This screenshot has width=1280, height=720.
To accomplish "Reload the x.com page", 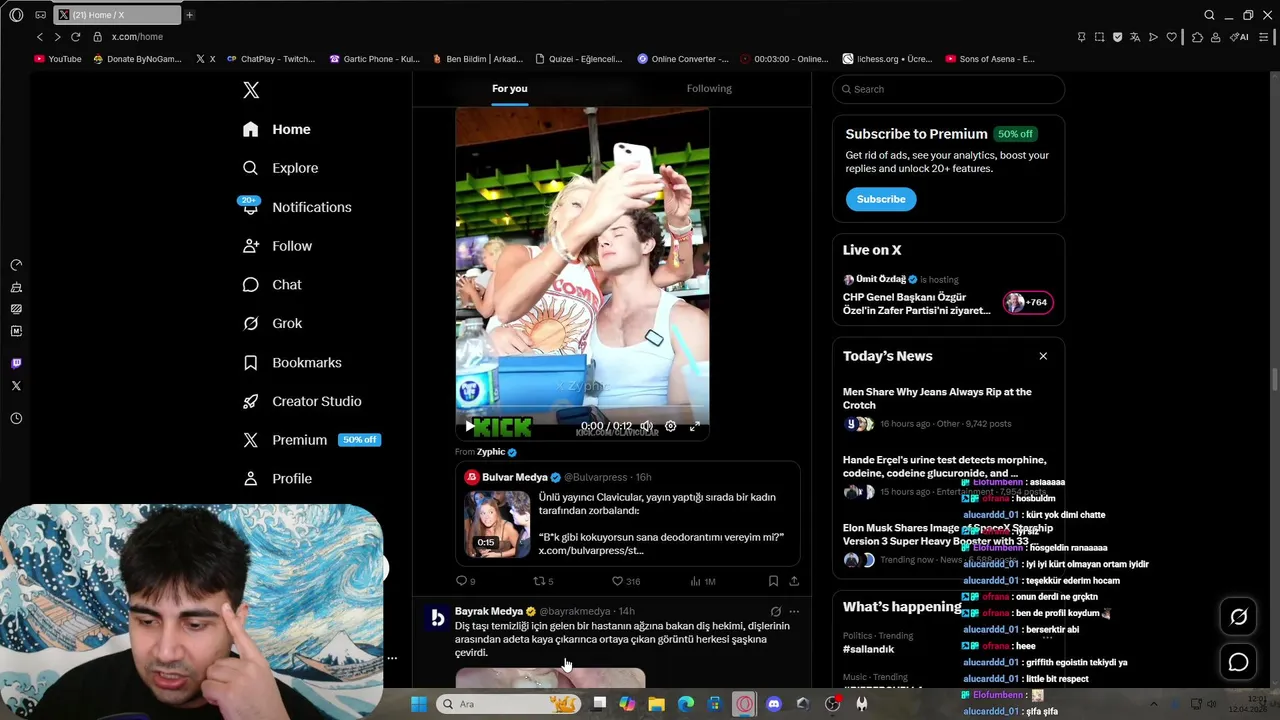I will [x=75, y=37].
